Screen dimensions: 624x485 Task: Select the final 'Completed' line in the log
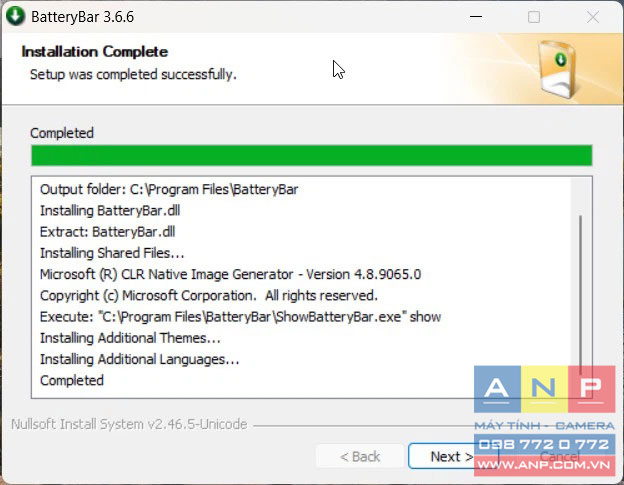(x=72, y=380)
